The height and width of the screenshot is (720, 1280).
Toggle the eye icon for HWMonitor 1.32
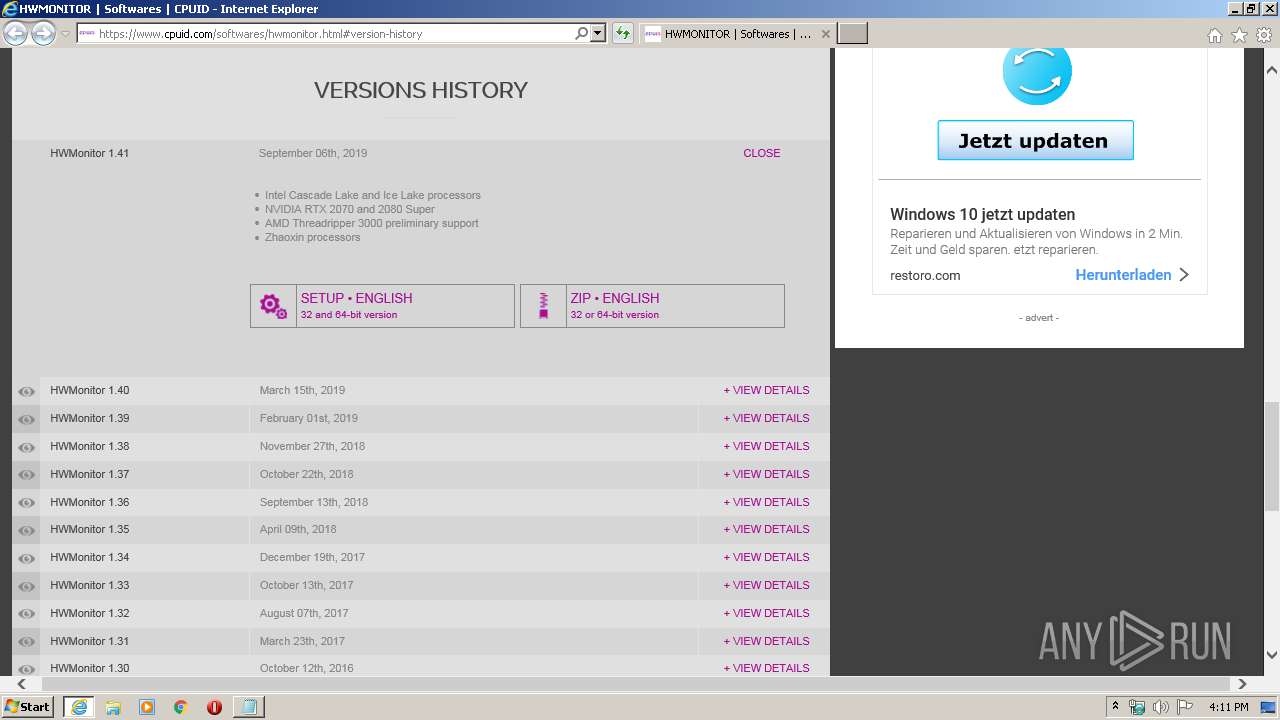[x=27, y=614]
